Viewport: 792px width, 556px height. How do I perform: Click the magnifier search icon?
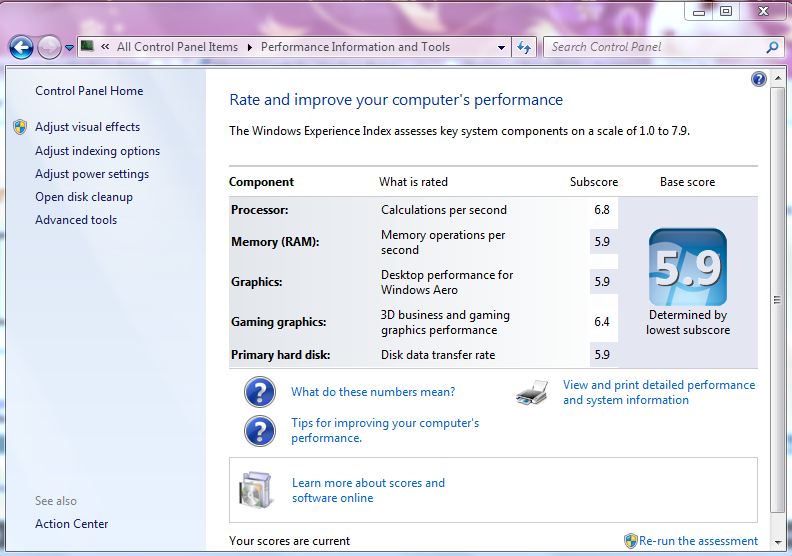click(772, 47)
